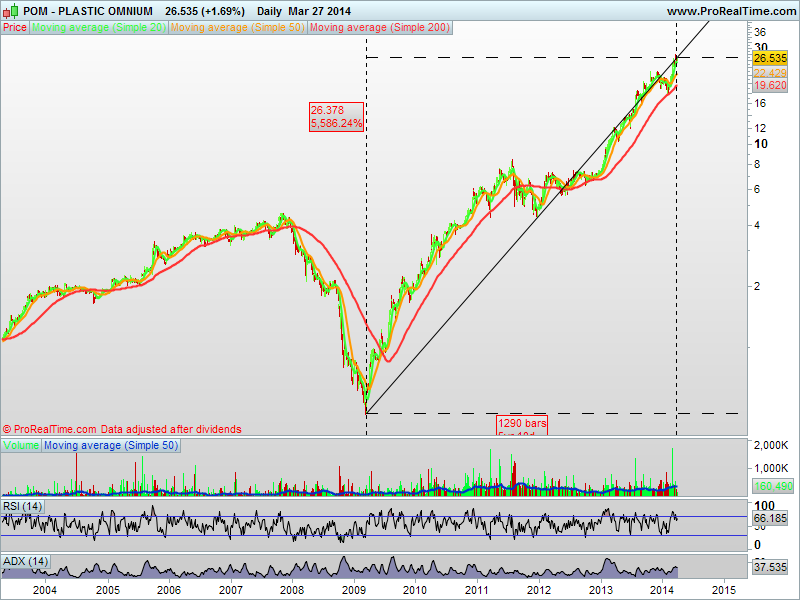Click the 2,000K volume scale label
Viewport: 800px width, 600px height.
point(771,445)
